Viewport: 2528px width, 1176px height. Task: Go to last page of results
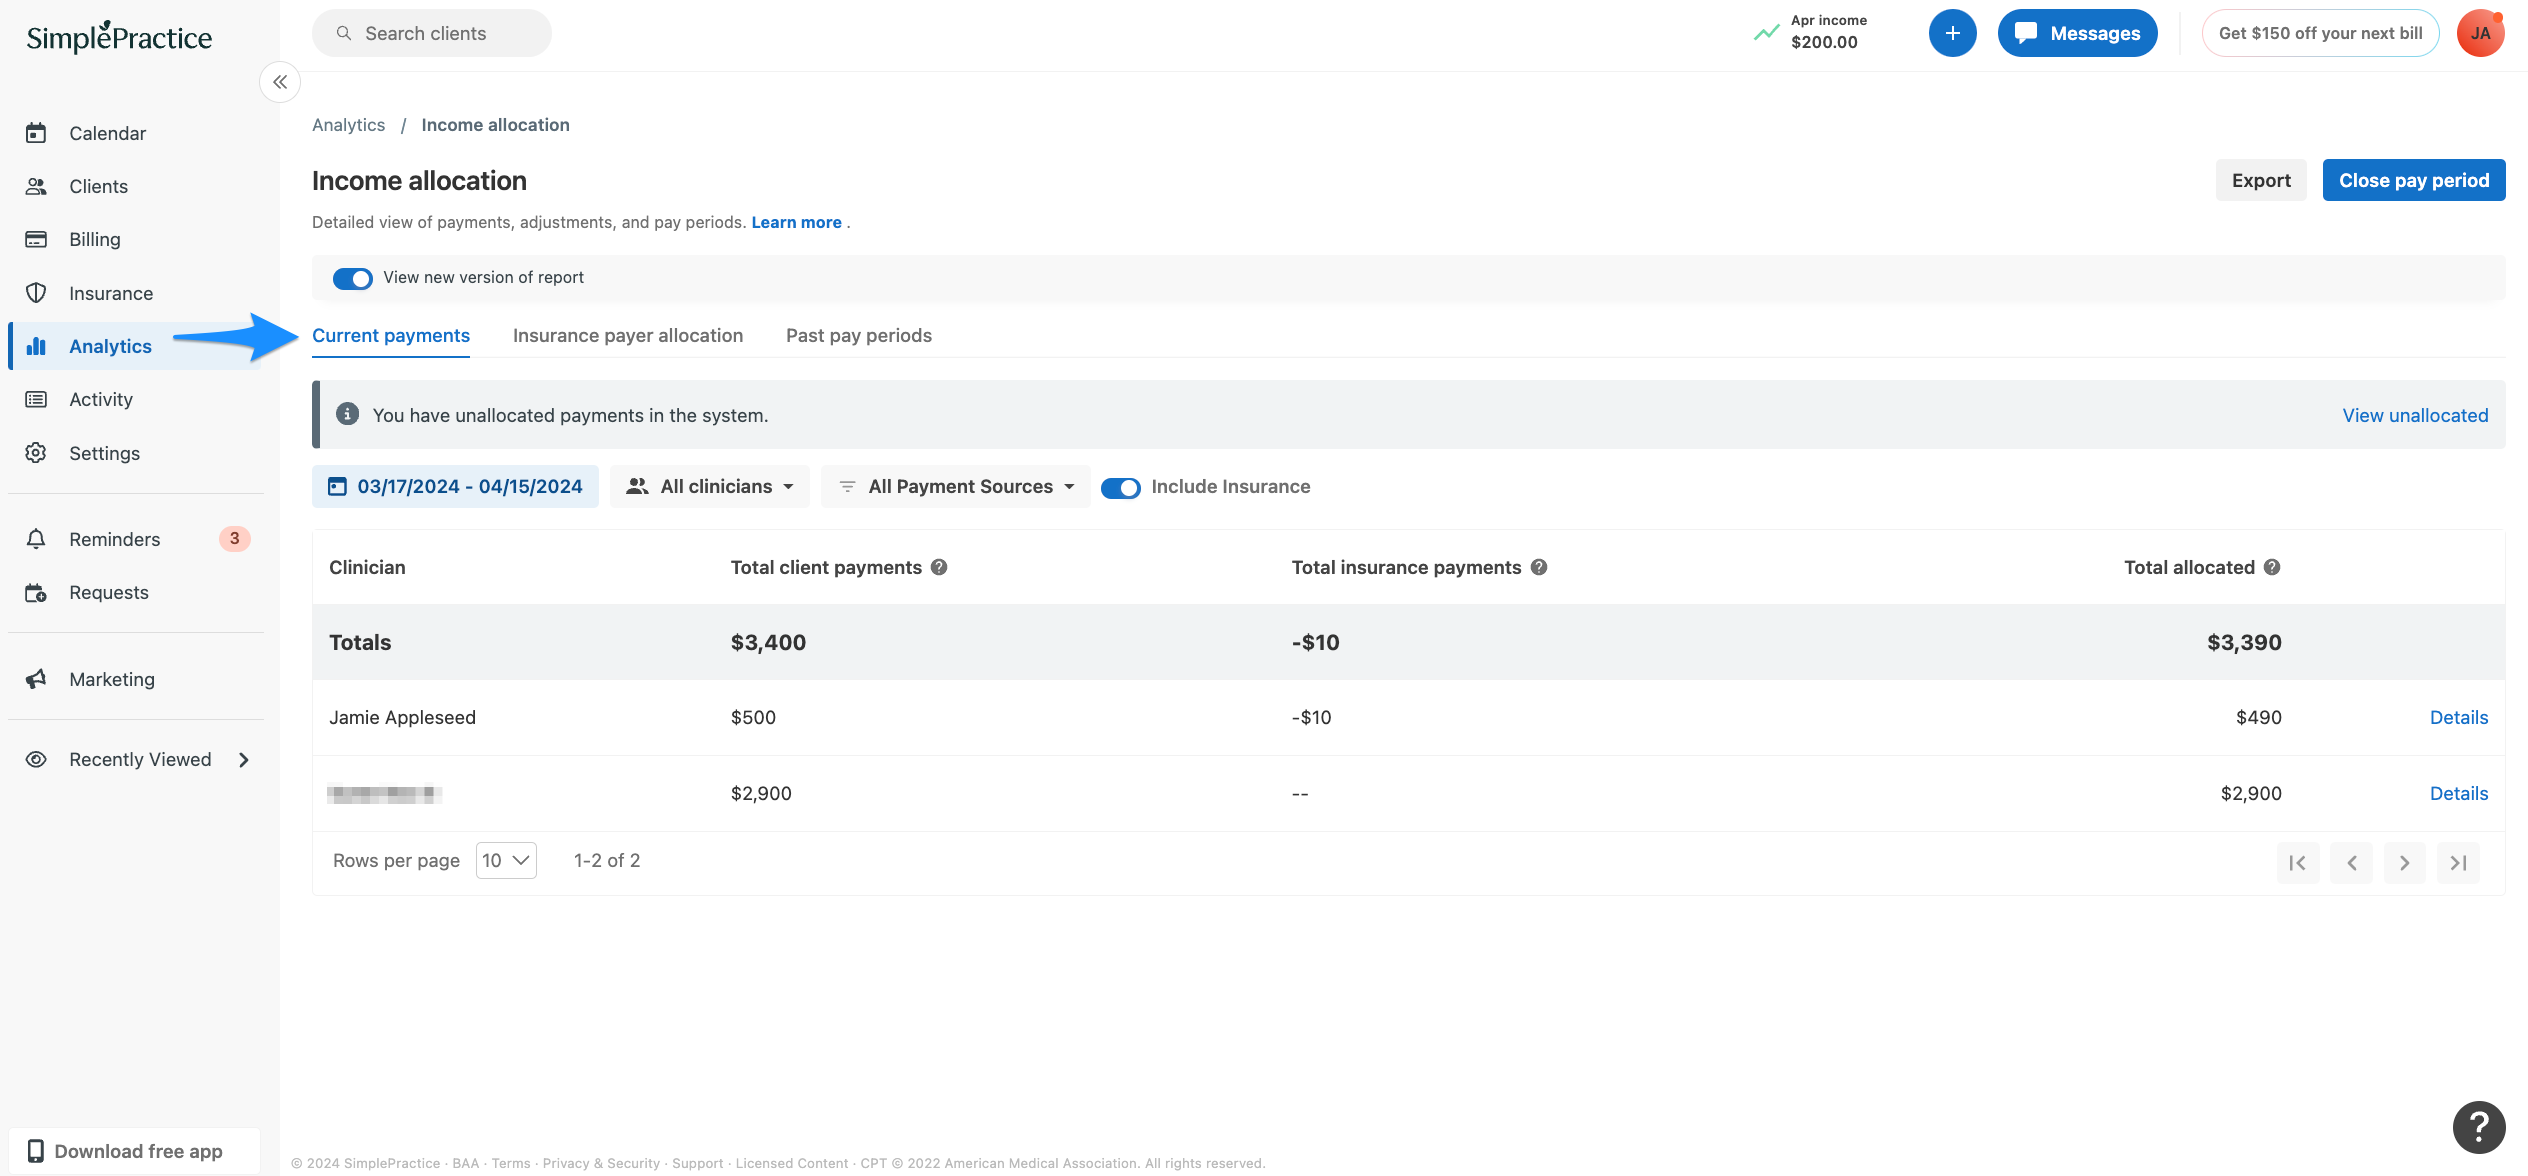point(2458,862)
